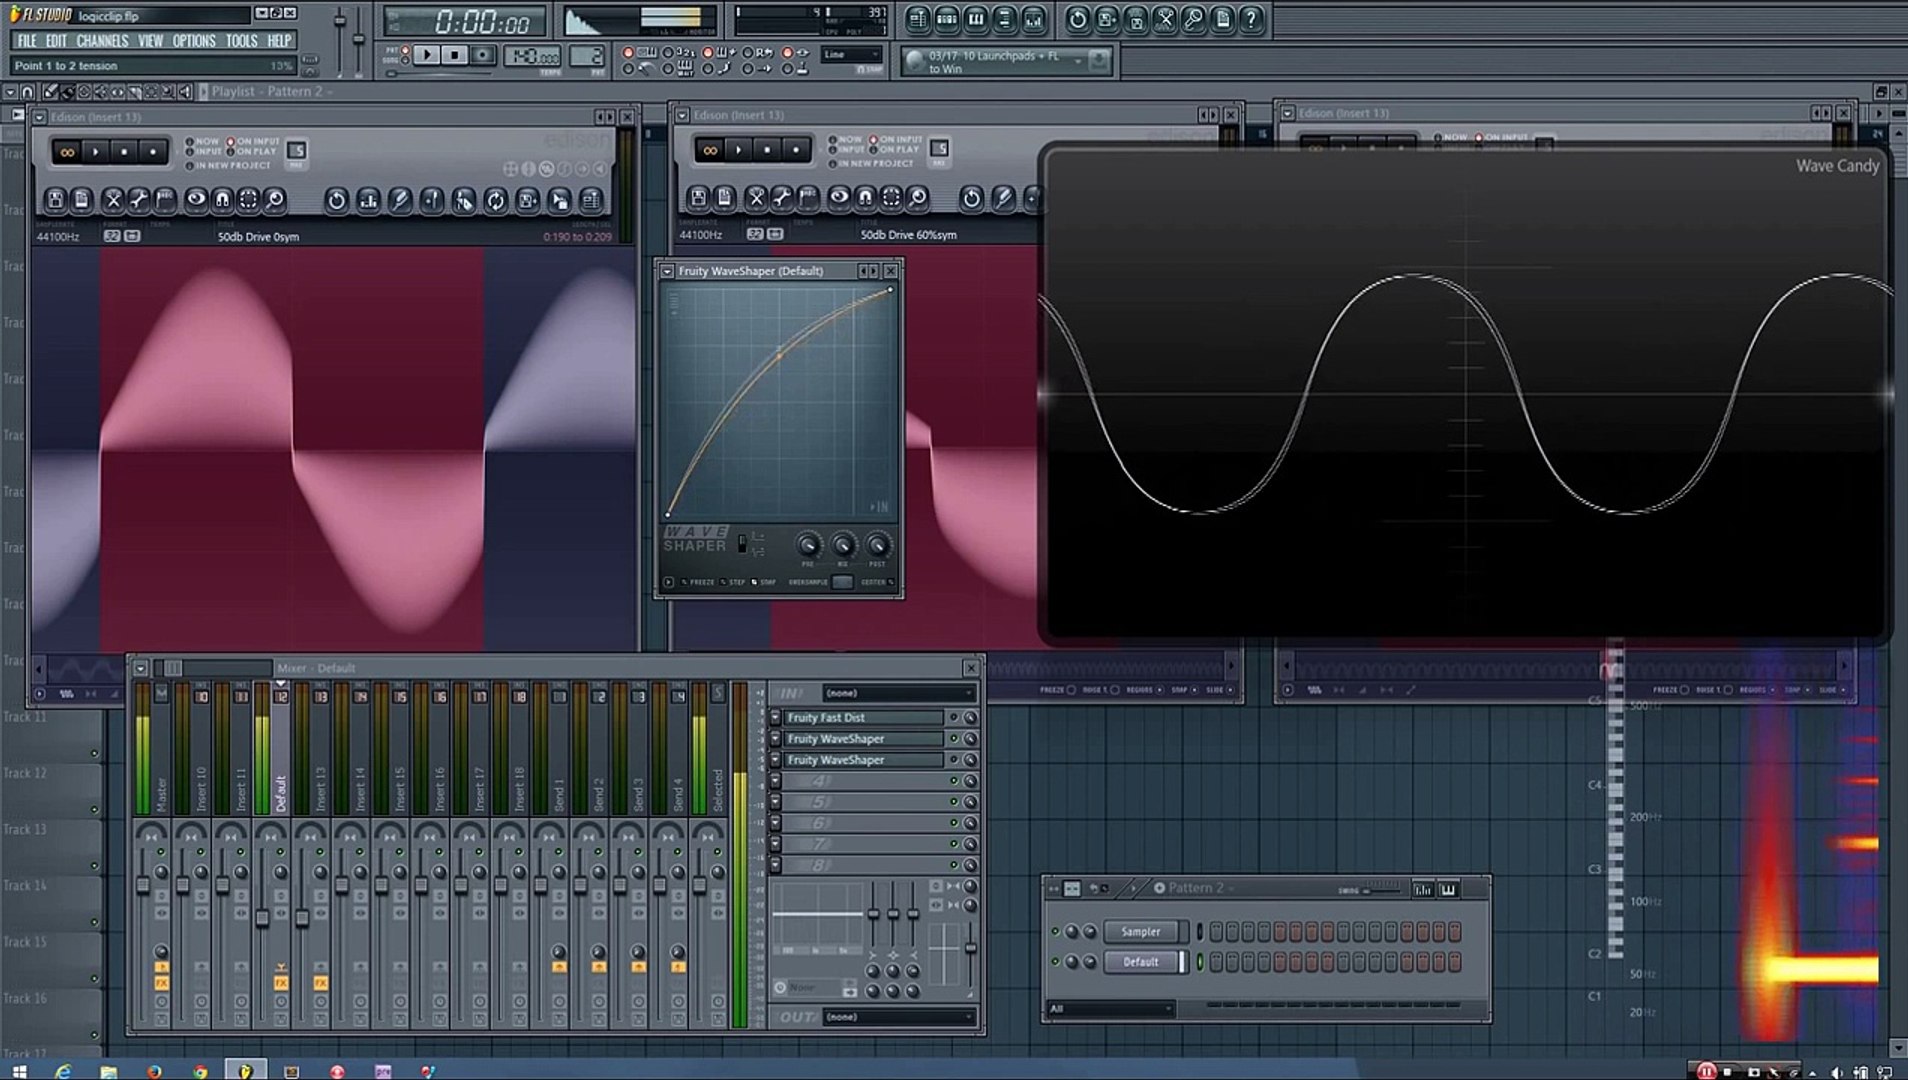Image resolution: width=1908 pixels, height=1080 pixels.
Task: Click the main transport play button
Action: [426, 55]
